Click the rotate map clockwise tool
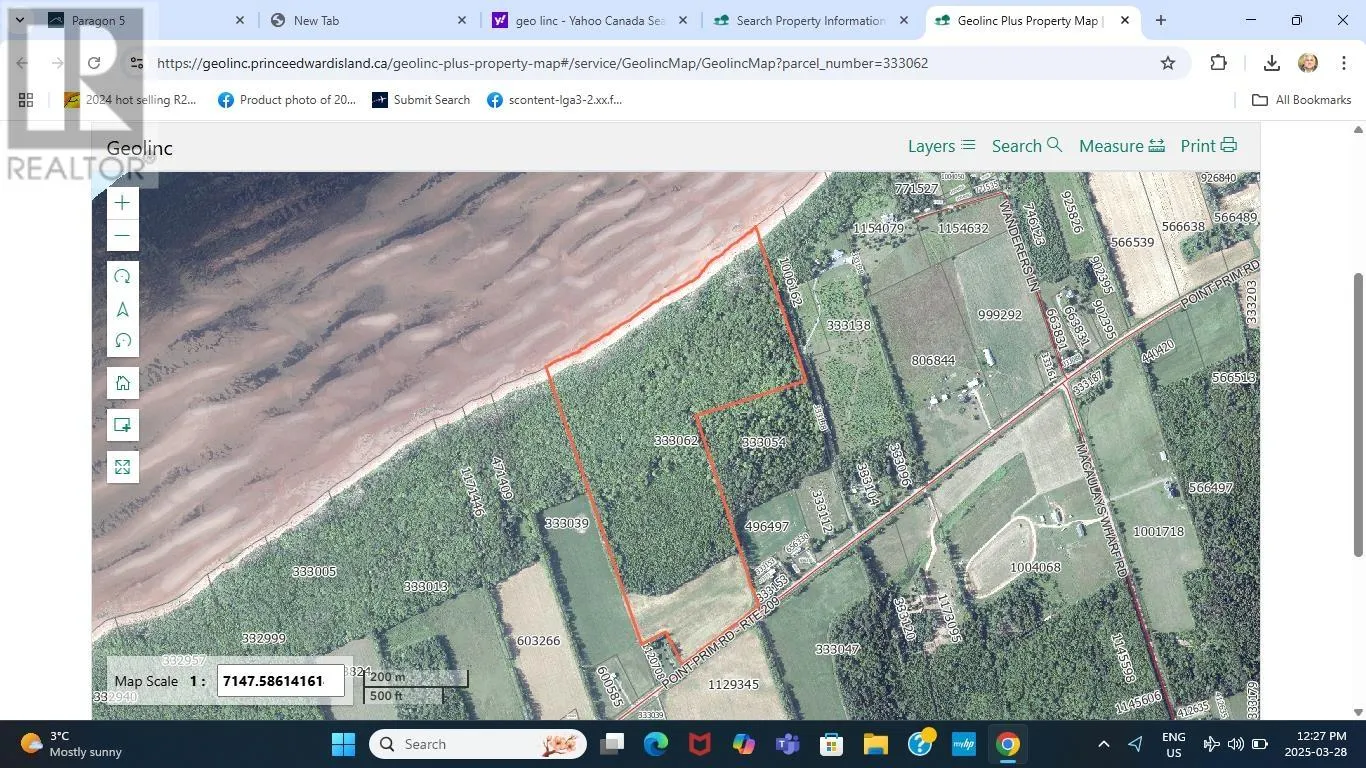Viewport: 1366px width, 768px height. click(x=122, y=276)
